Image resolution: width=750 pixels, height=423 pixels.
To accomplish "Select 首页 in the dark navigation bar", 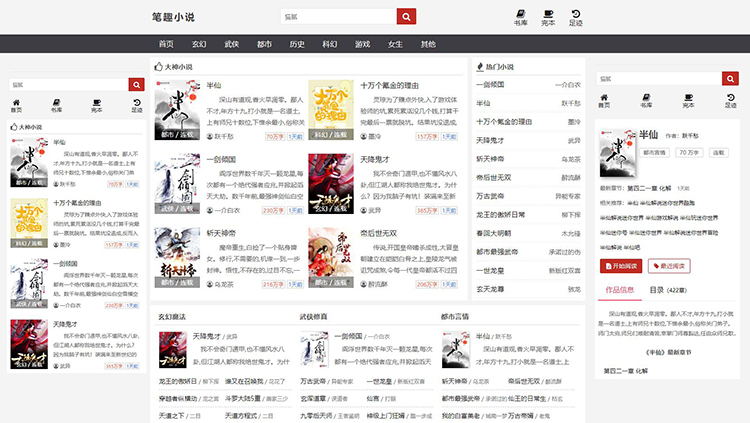I will pyautogui.click(x=166, y=44).
